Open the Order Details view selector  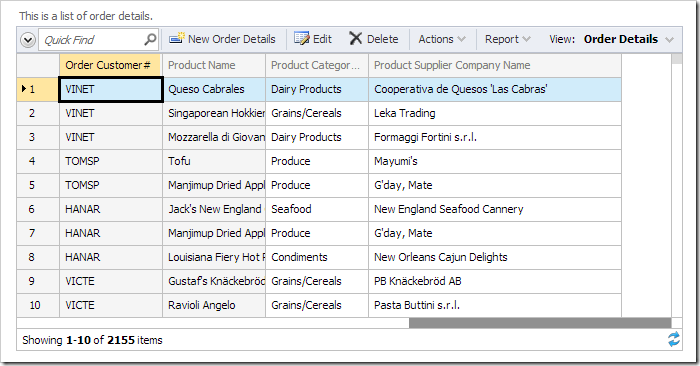point(629,39)
